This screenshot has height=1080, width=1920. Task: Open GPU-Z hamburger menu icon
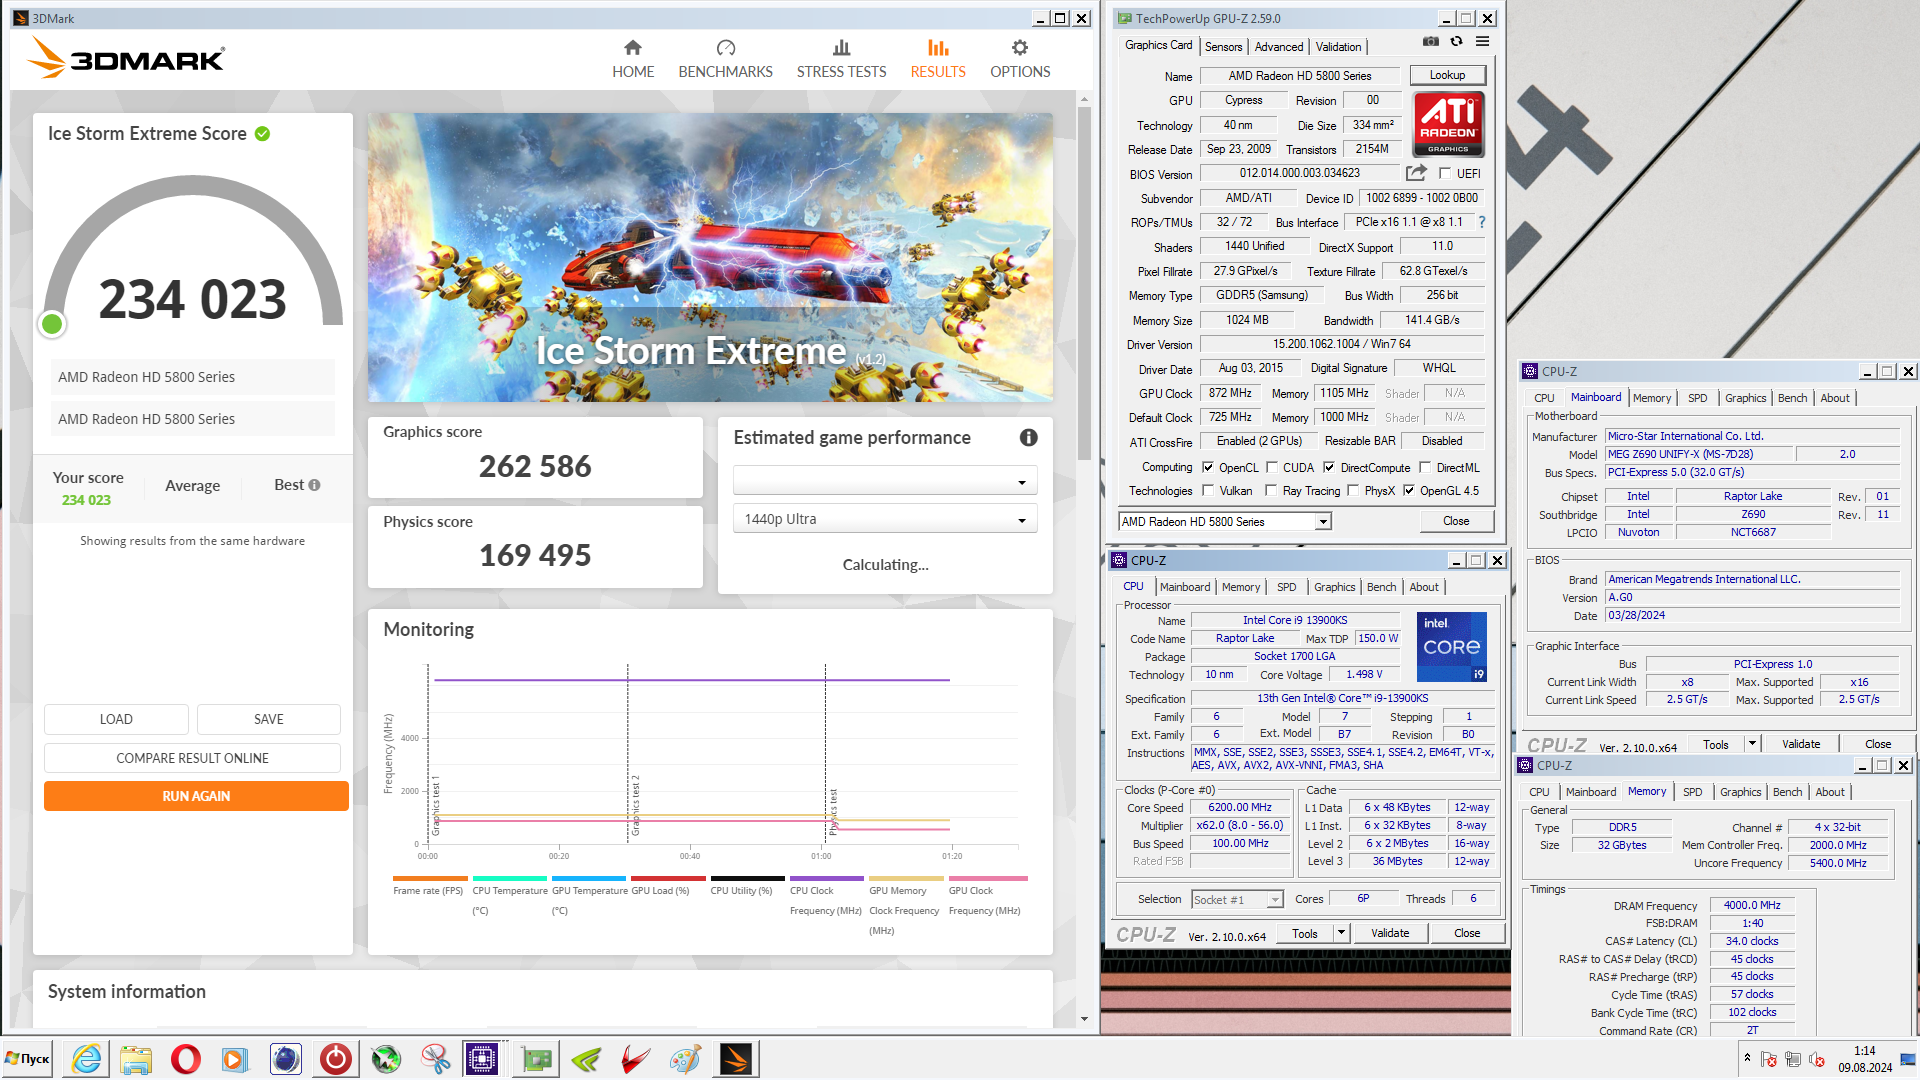(x=1483, y=42)
